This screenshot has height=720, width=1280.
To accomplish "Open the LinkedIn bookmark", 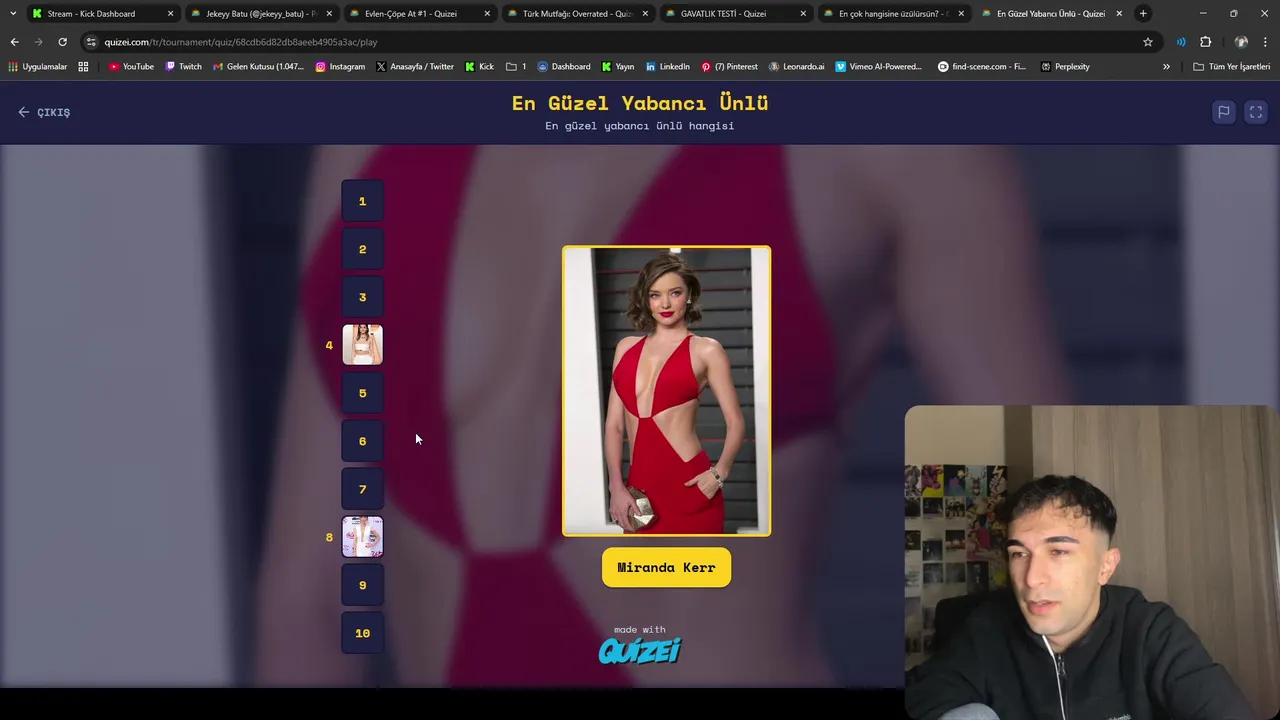I will click(x=668, y=67).
